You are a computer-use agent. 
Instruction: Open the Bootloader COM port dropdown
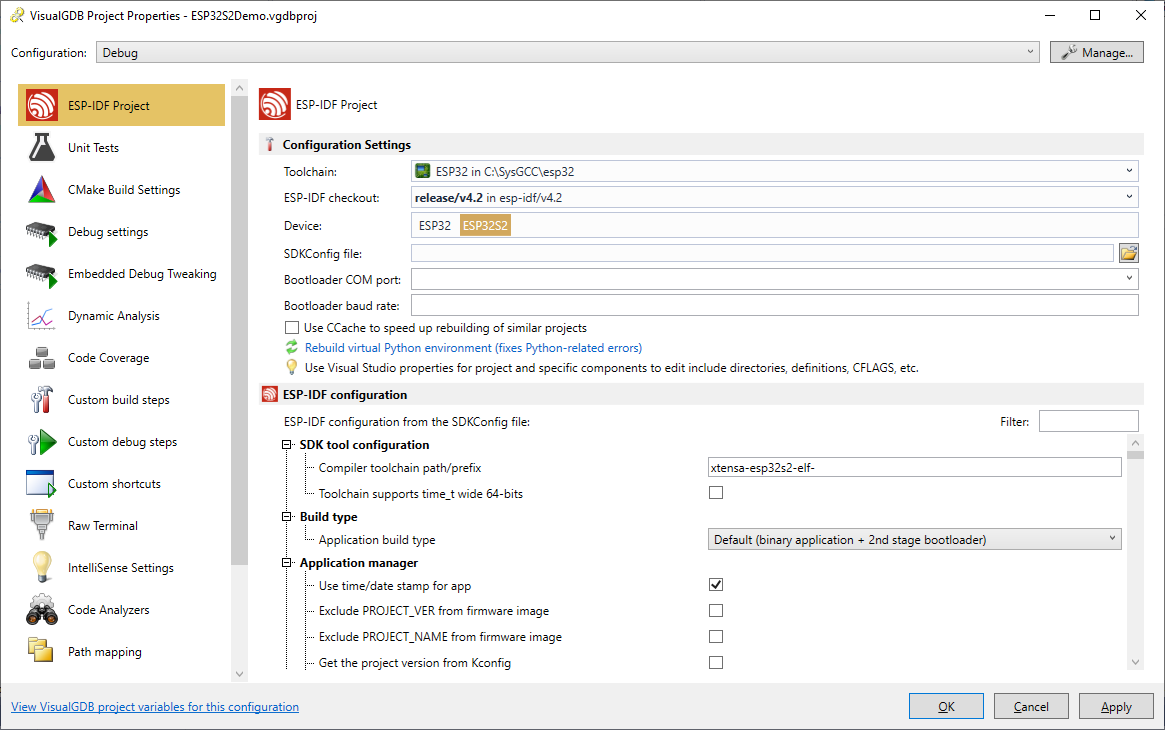click(774, 279)
